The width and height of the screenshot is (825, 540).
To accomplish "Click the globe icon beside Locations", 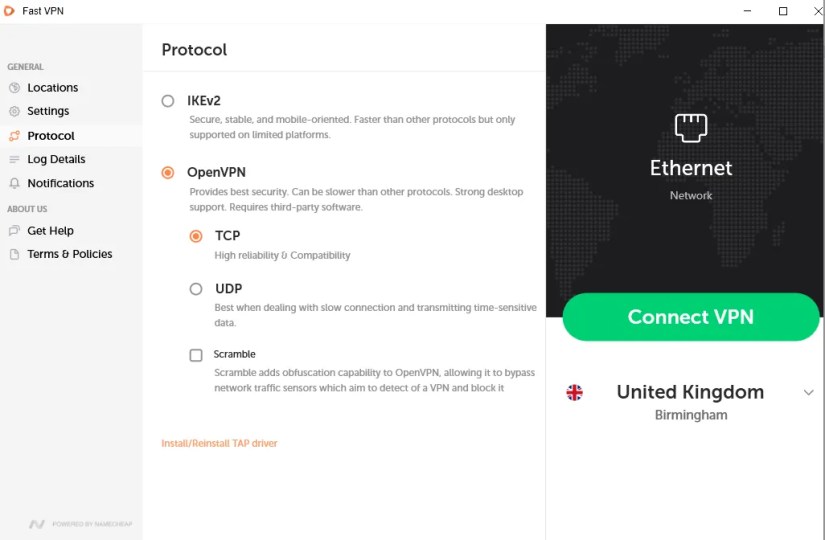I will click(x=15, y=88).
